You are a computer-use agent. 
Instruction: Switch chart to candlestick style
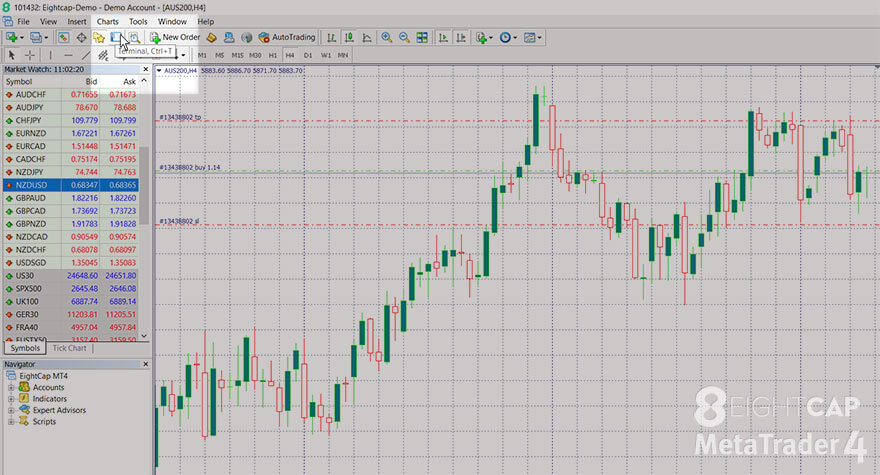click(349, 38)
